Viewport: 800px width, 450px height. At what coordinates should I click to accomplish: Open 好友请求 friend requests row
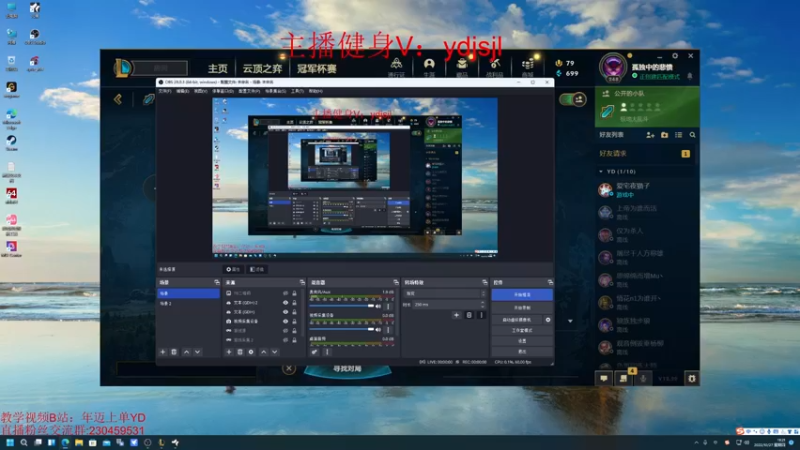click(x=645, y=154)
